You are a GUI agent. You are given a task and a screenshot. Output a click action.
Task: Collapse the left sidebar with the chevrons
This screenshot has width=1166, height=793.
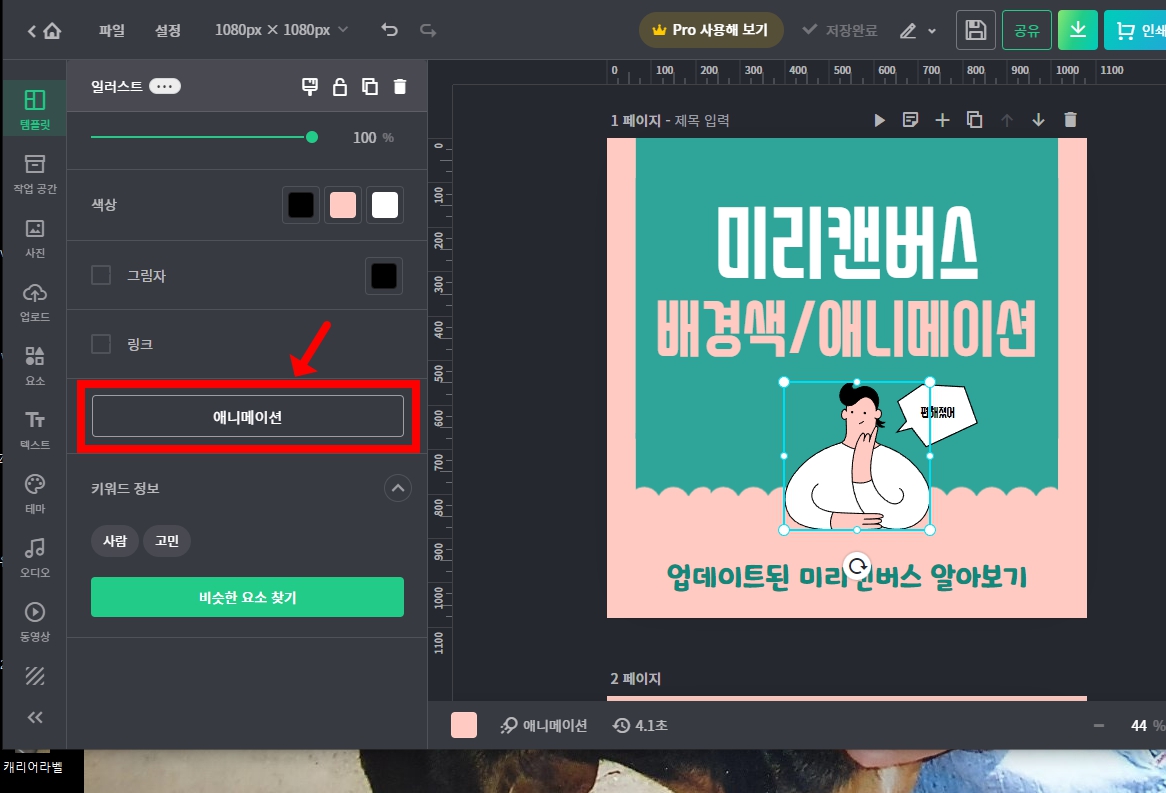pyautogui.click(x=34, y=716)
